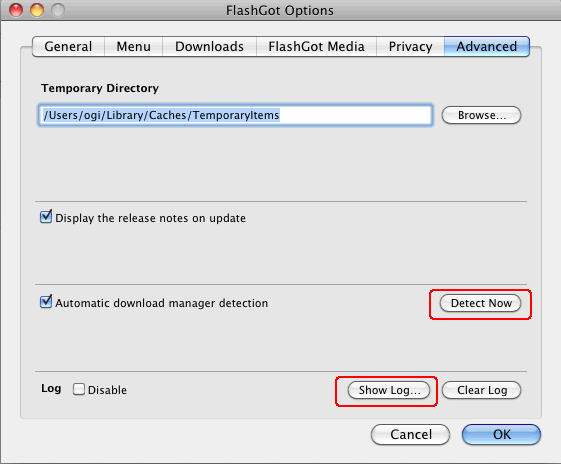Click the gray zoom window button
The height and width of the screenshot is (464, 561).
[58, 10]
